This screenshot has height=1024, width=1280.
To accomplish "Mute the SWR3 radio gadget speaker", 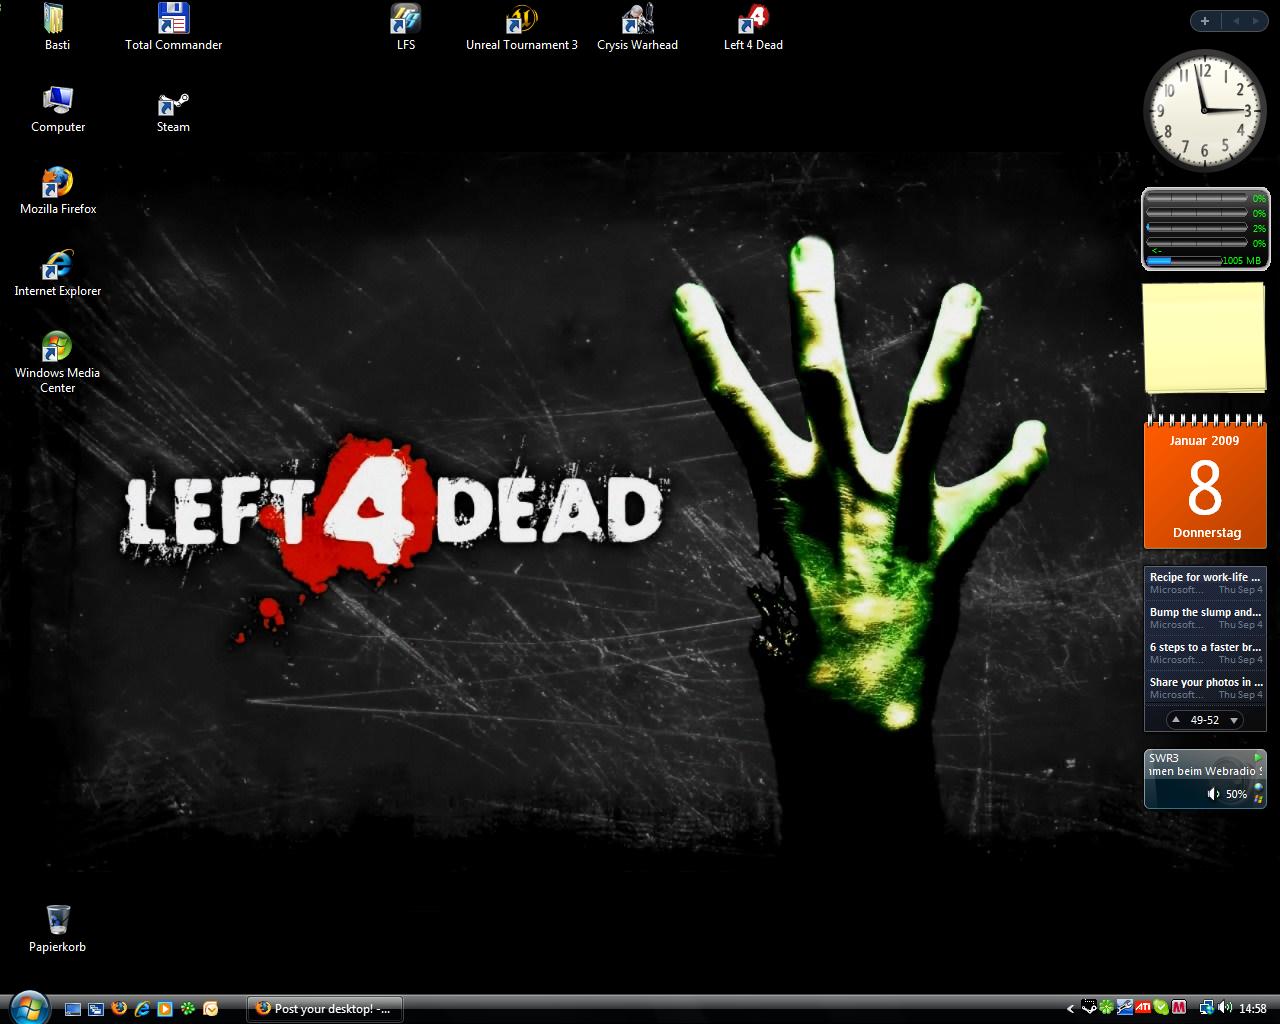I will [x=1213, y=794].
